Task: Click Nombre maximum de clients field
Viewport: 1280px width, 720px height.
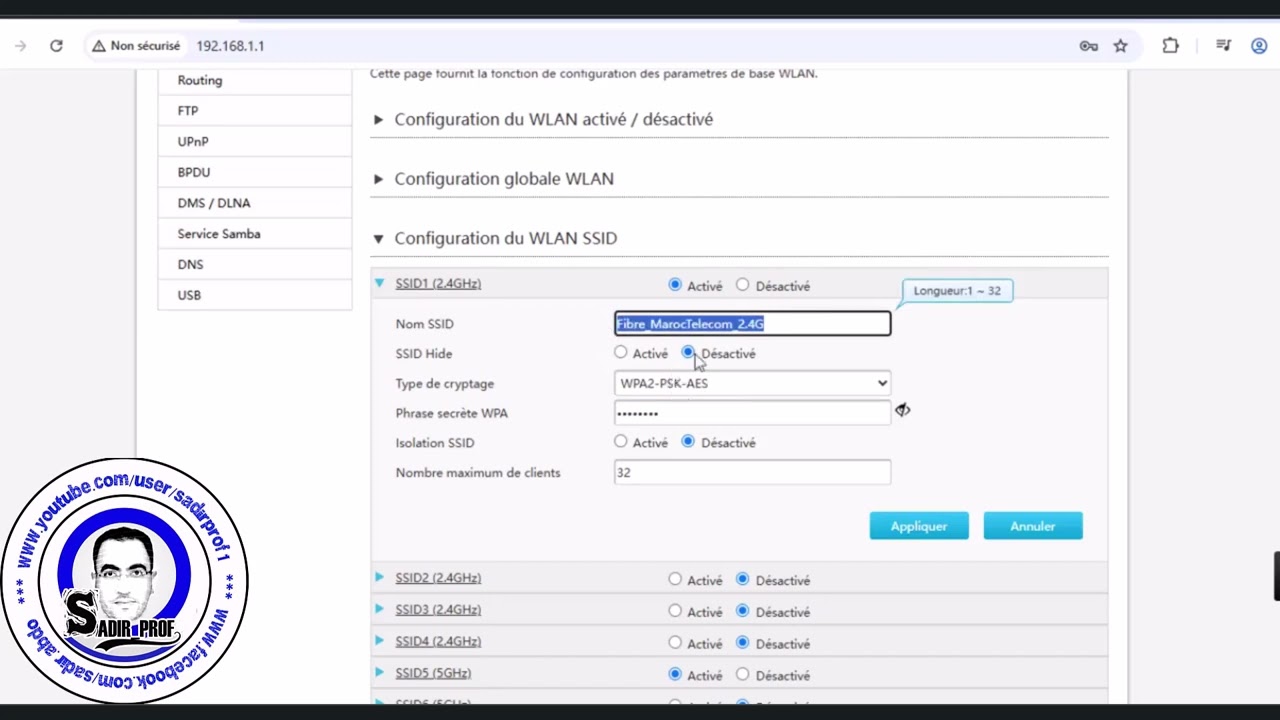Action: click(752, 472)
